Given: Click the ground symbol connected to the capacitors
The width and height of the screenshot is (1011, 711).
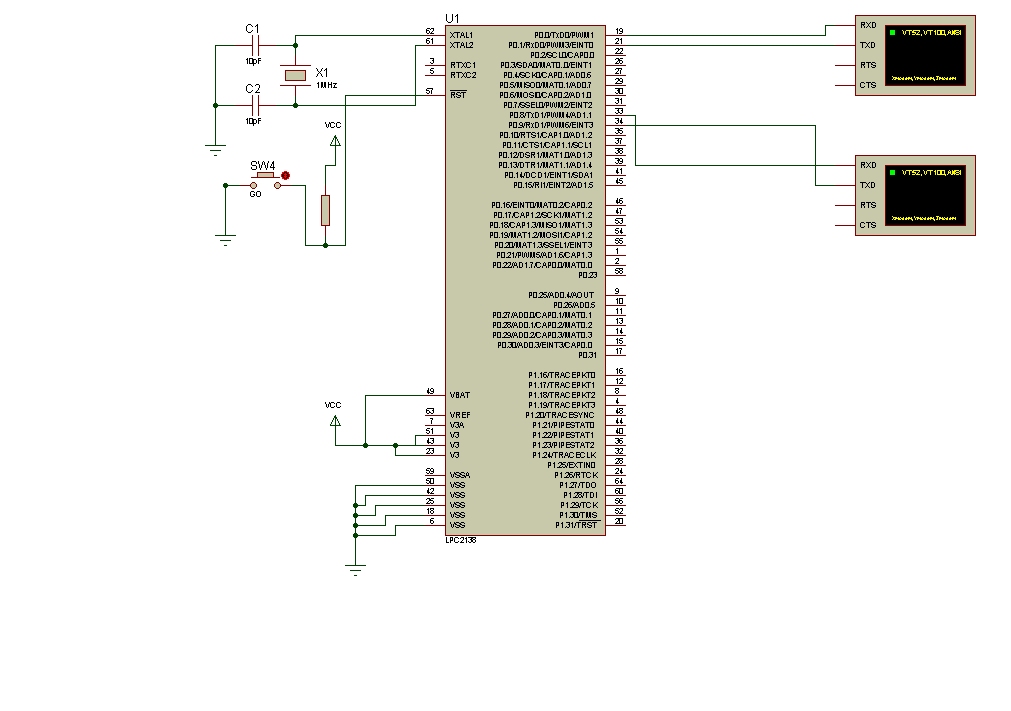Looking at the screenshot, I should click(x=215, y=151).
